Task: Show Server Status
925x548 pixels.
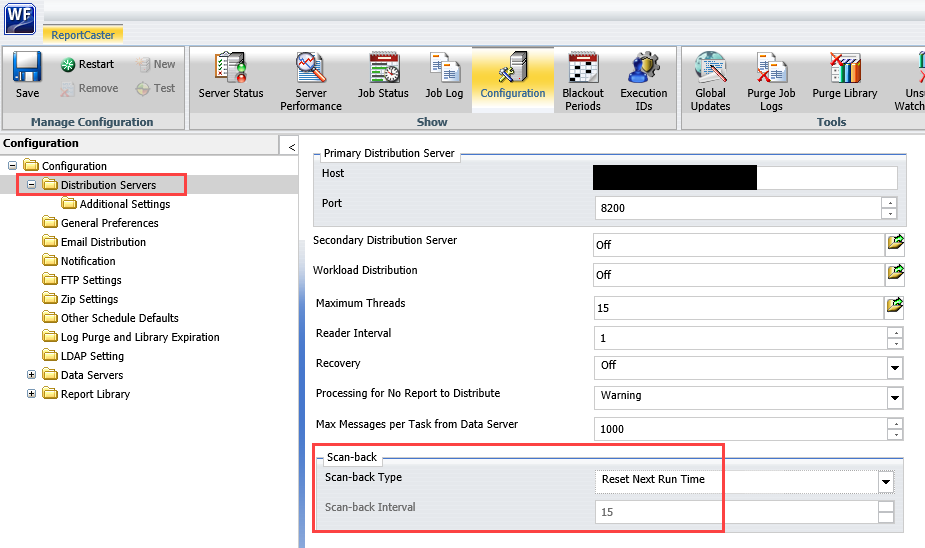Action: coord(231,75)
